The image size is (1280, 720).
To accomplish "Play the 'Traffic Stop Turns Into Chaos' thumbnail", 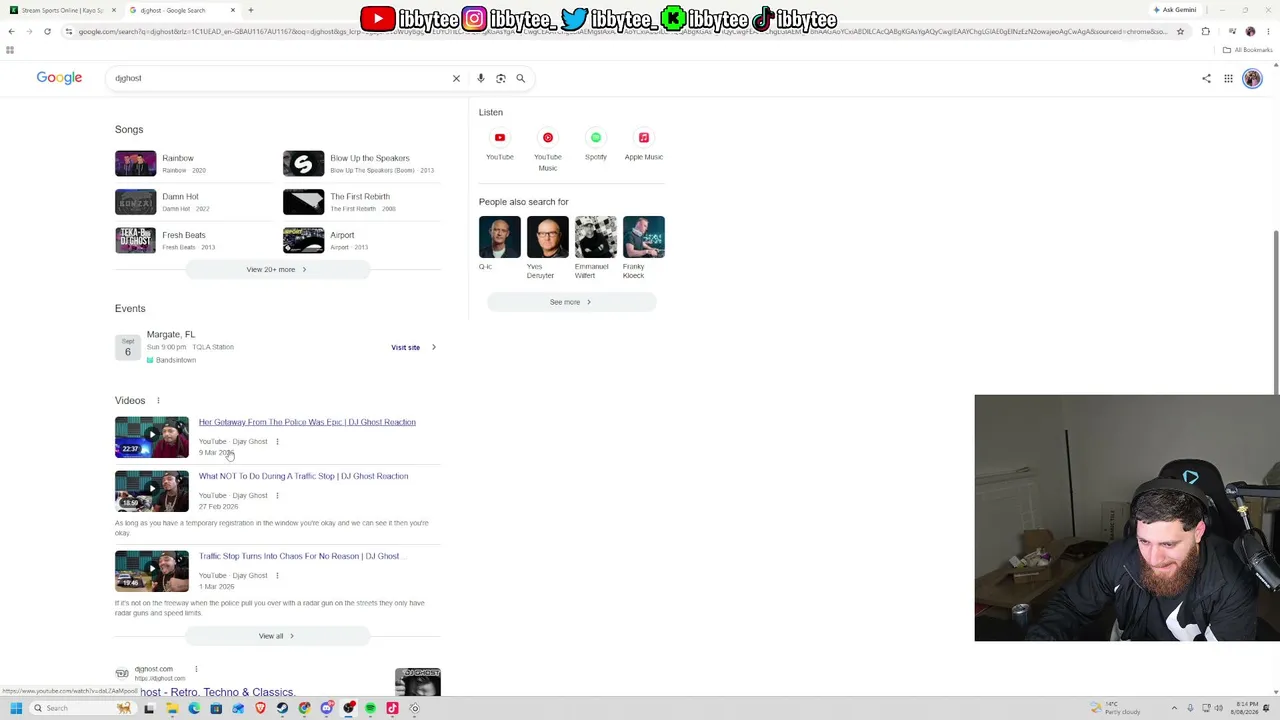I will [152, 571].
